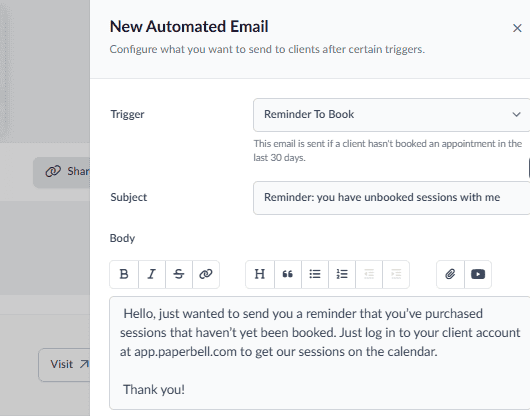The height and width of the screenshot is (416, 530).
Task: Decrease indent level in the editor toolbar
Action: coord(369,274)
